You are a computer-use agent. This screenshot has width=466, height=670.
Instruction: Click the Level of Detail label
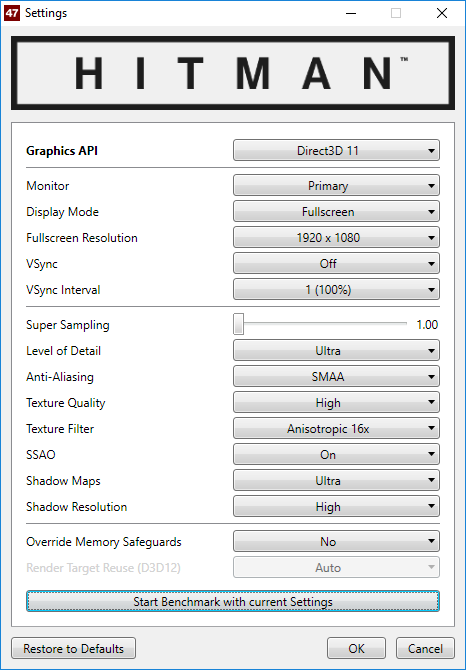pyautogui.click(x=63, y=351)
